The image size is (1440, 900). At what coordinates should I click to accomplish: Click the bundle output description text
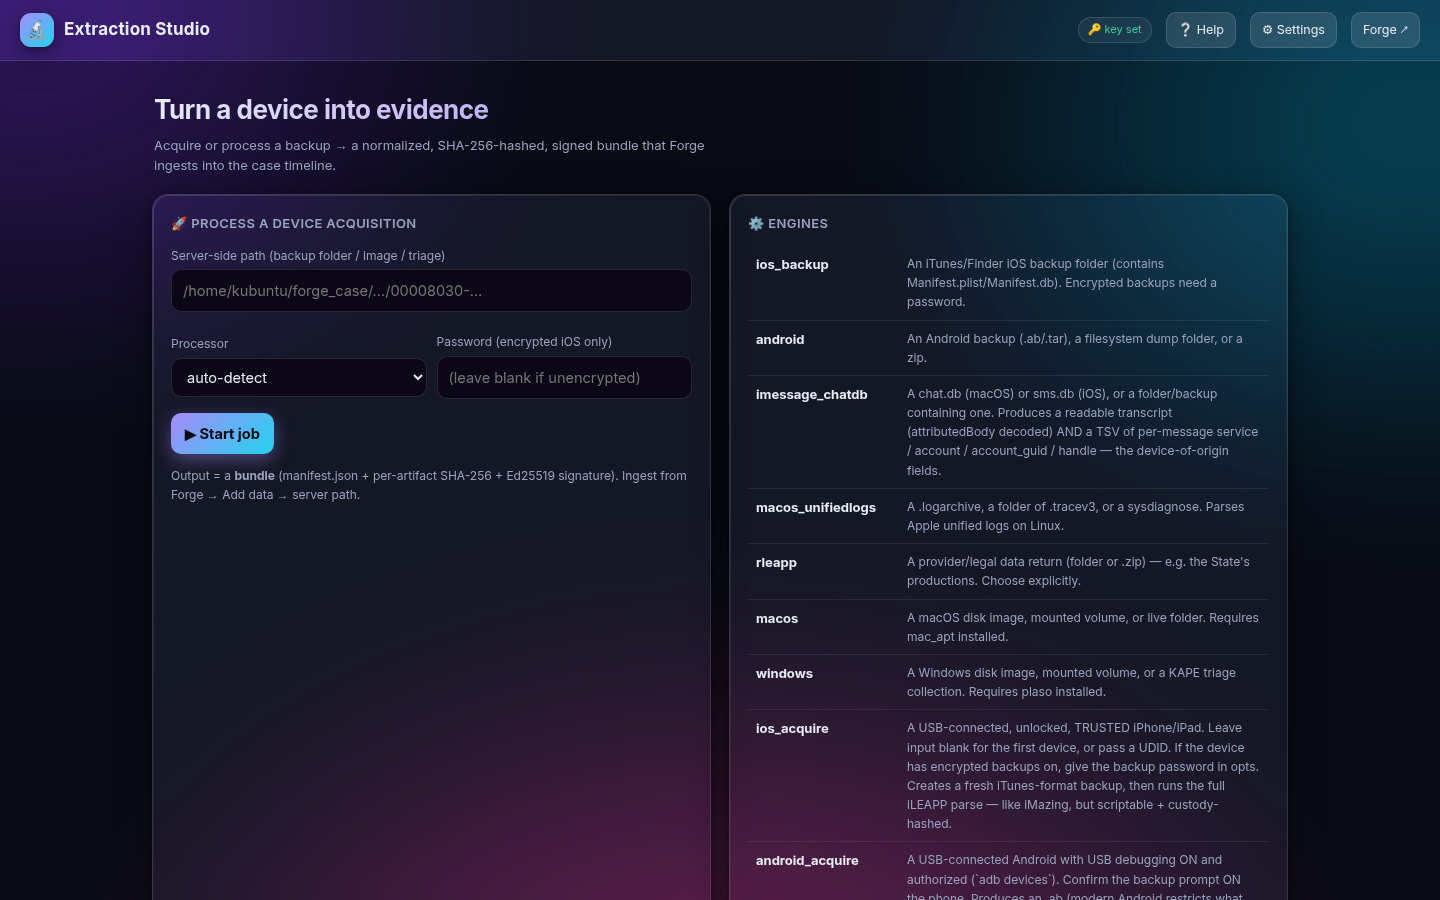430,485
